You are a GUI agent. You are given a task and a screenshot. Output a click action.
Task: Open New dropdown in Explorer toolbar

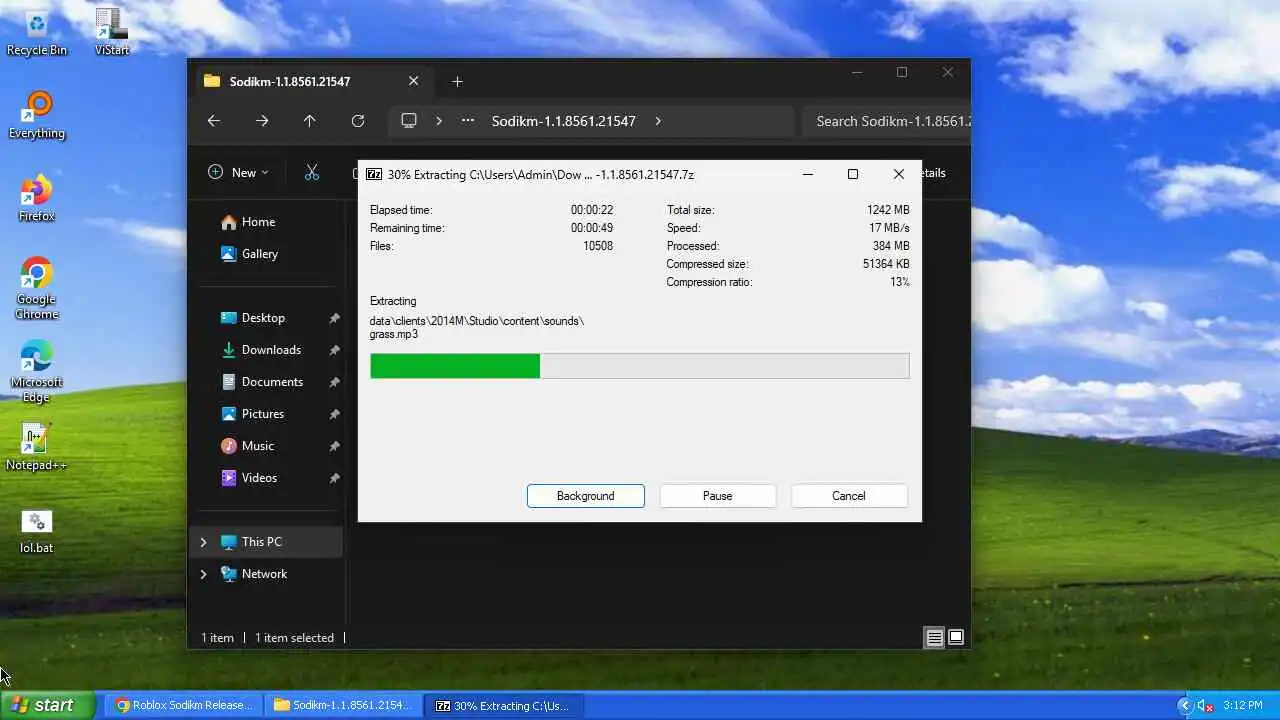[x=238, y=173]
